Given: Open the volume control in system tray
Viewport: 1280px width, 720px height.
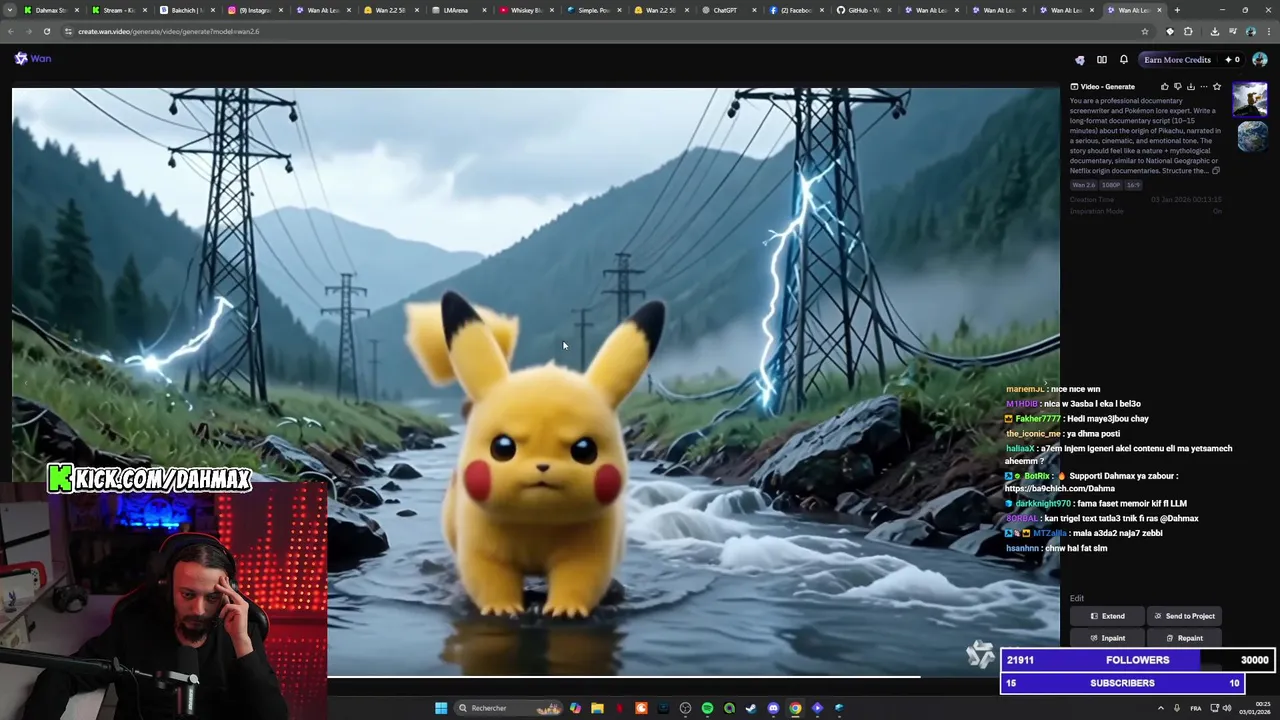Looking at the screenshot, I should [1227, 708].
